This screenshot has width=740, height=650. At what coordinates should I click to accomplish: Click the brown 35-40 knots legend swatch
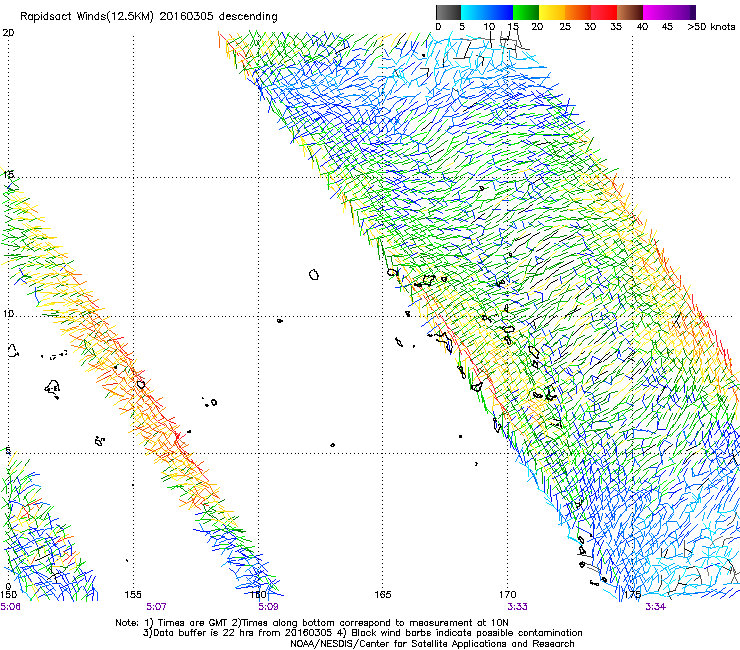pos(630,12)
